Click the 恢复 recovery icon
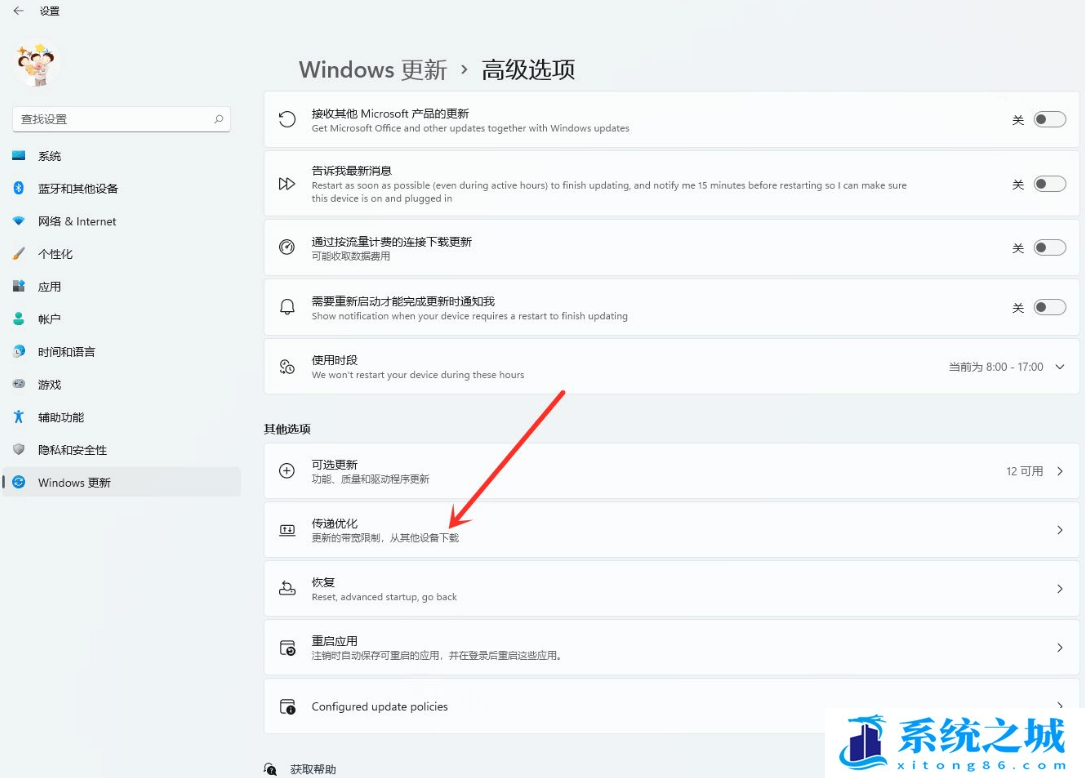The image size is (1085, 778). click(287, 589)
